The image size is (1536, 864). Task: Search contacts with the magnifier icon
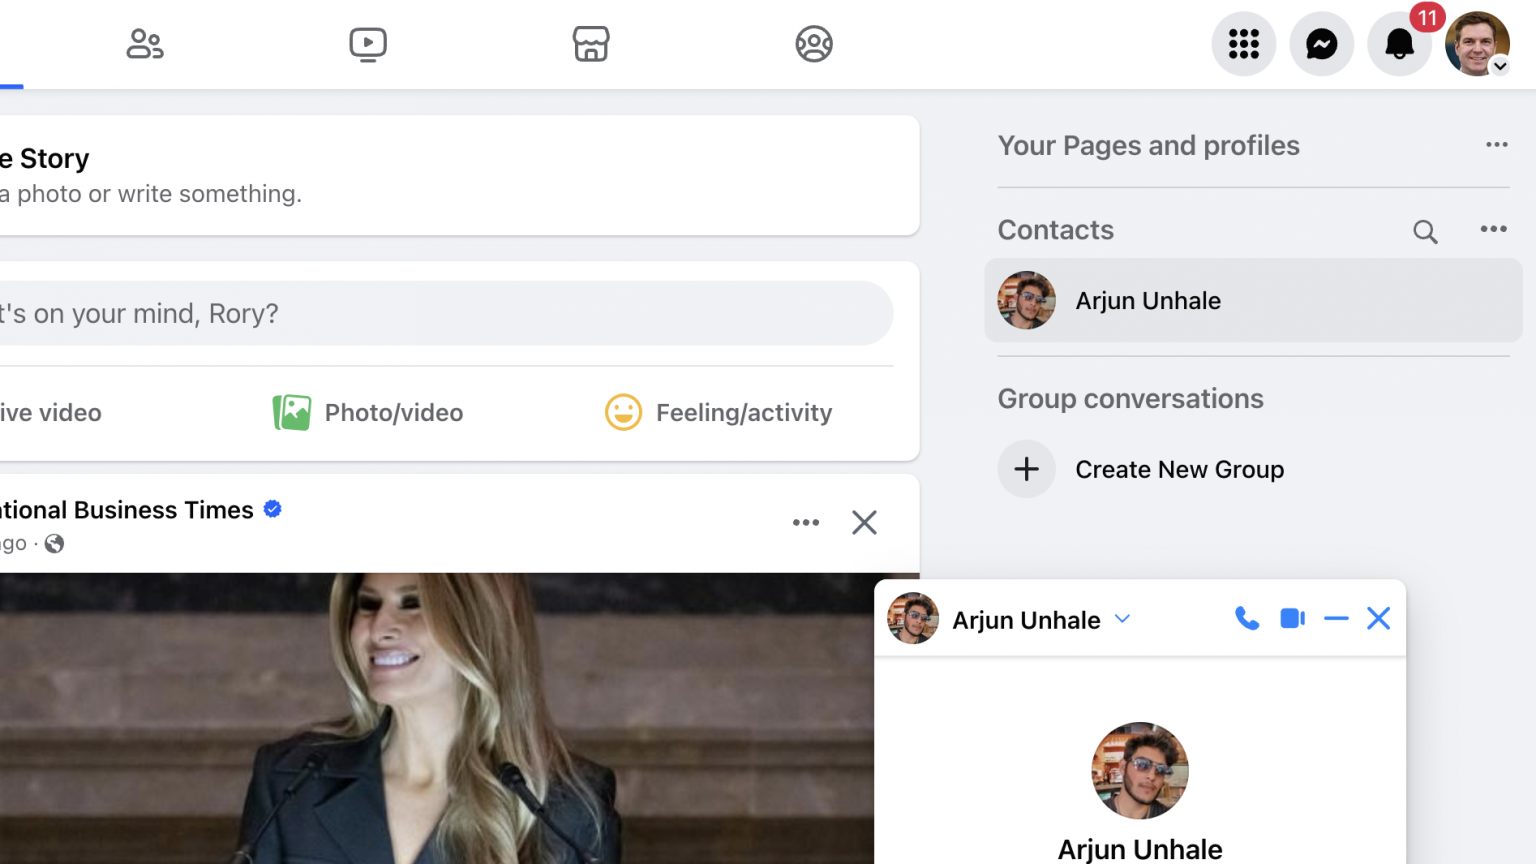point(1425,232)
